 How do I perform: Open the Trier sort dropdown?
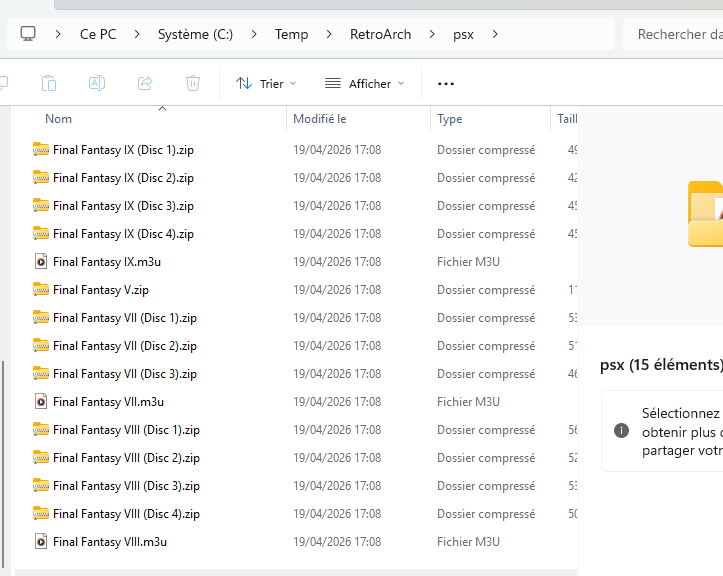[x=266, y=83]
